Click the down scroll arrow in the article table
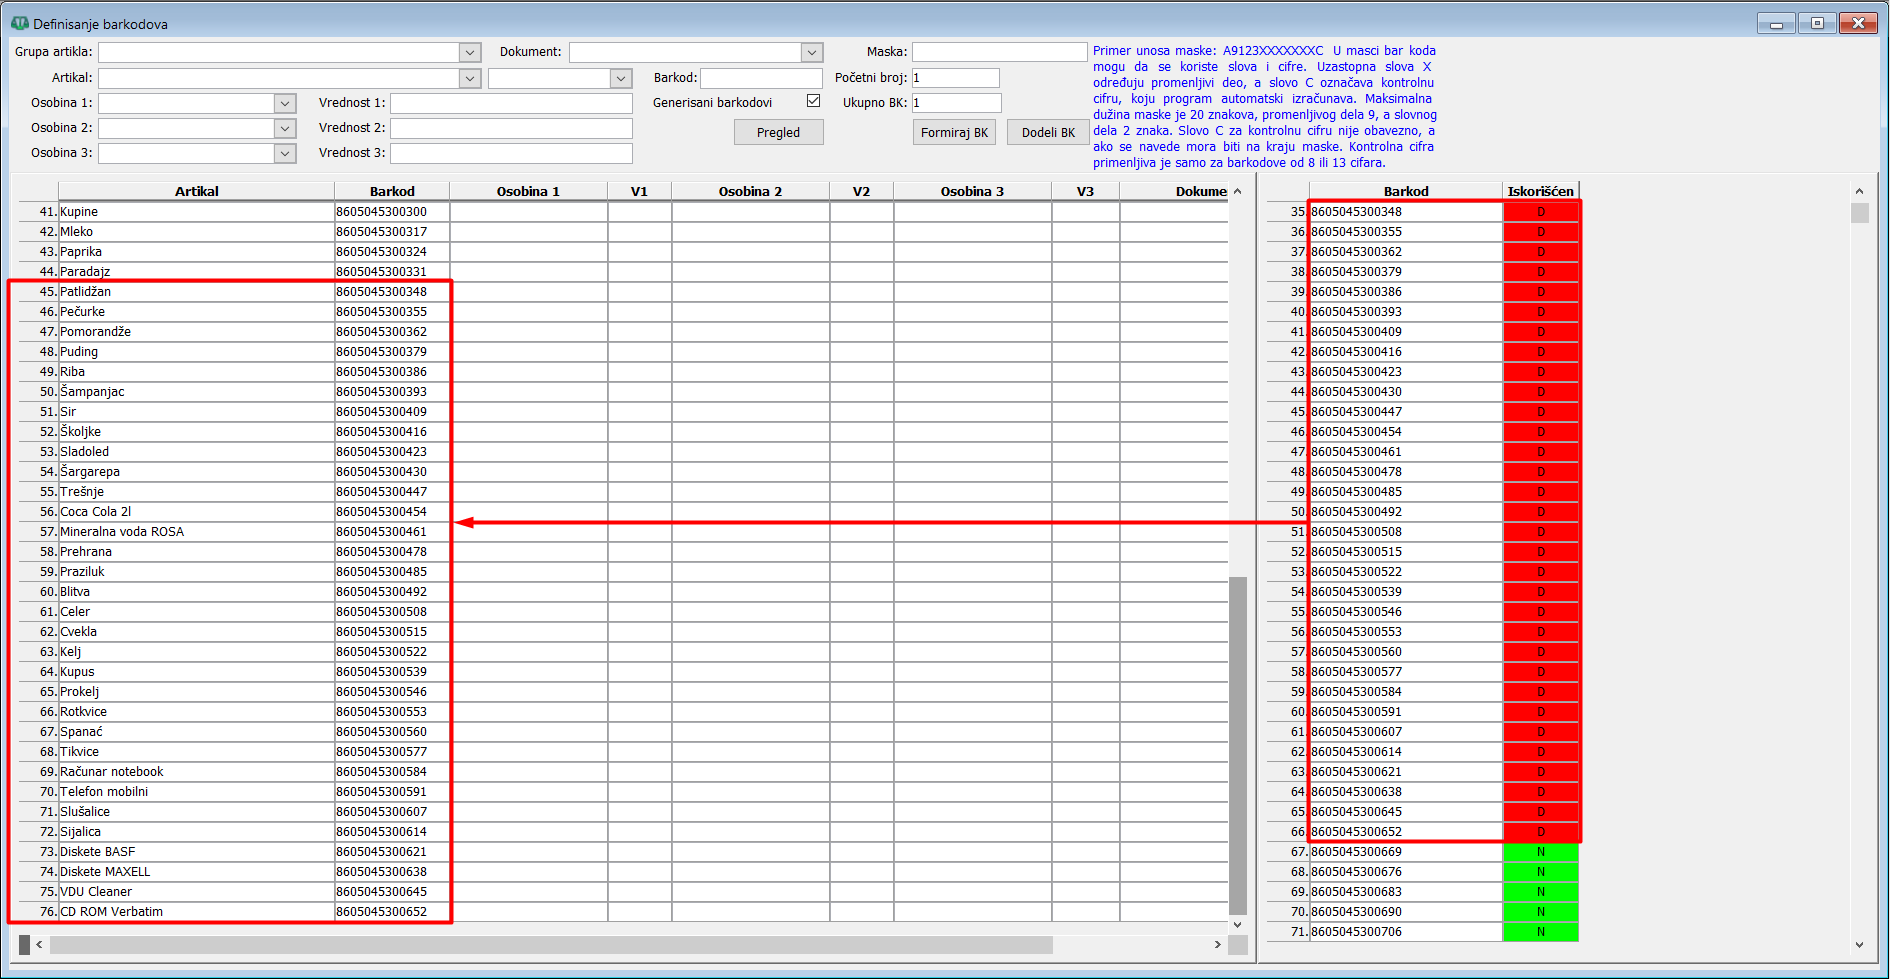1890x979 pixels. coord(1238,925)
